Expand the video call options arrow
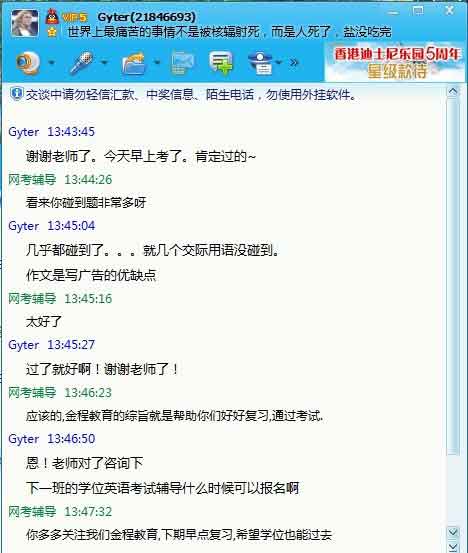 tap(51, 63)
